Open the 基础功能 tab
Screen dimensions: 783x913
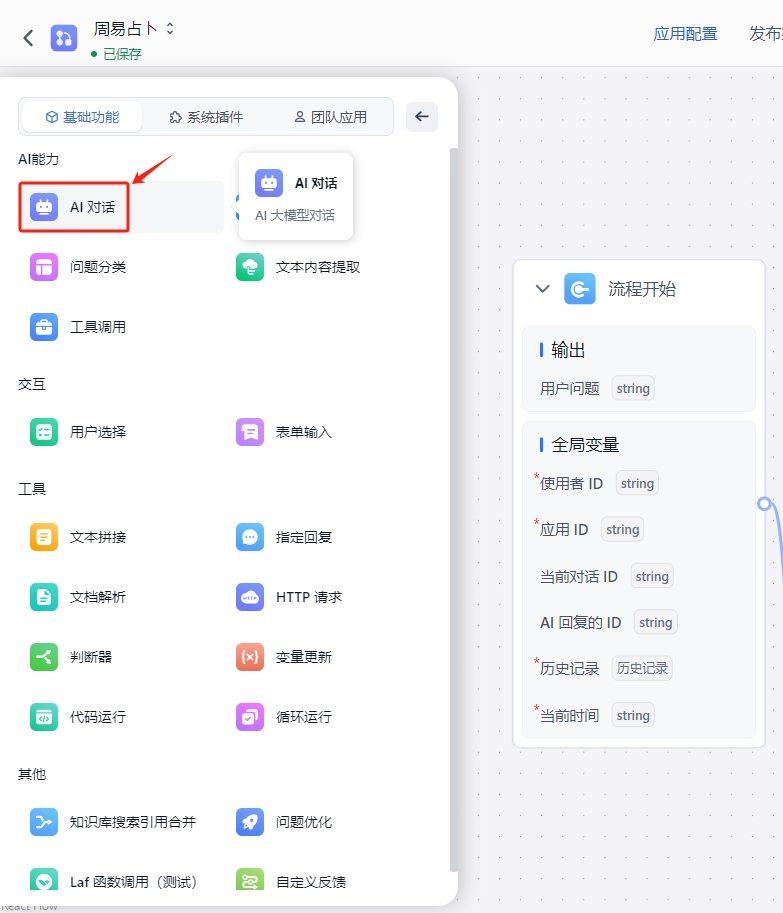82,117
